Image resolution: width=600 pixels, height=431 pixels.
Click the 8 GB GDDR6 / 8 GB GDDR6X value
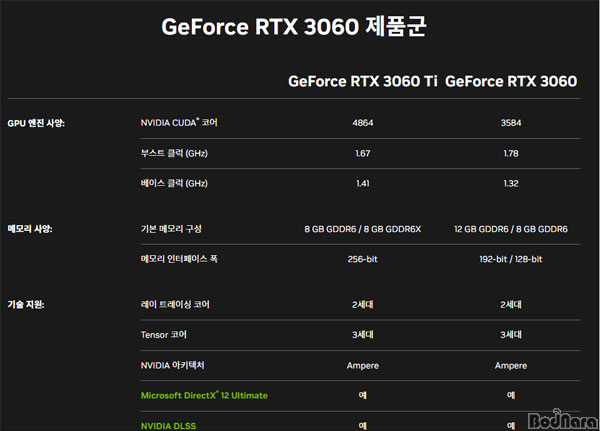point(363,229)
